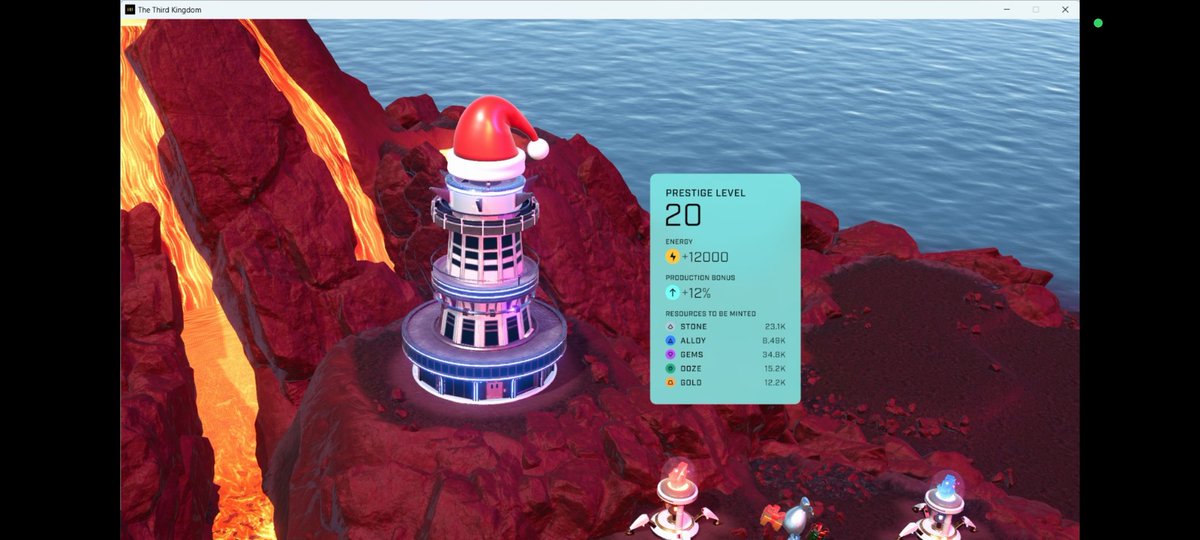
Task: Click the Gold resource icon
Action: 670,383
